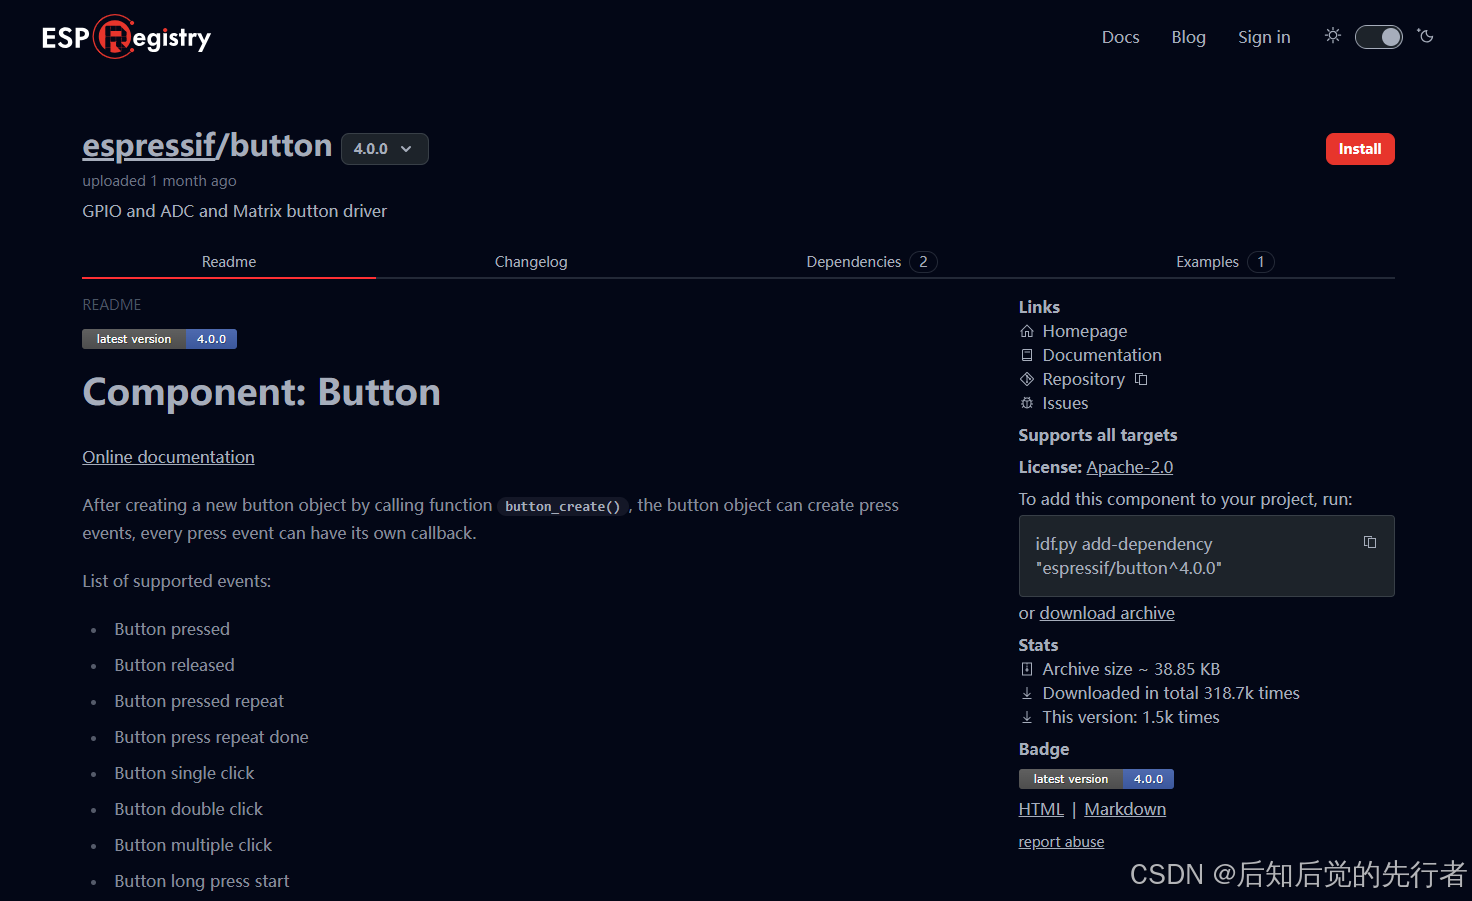Image resolution: width=1472 pixels, height=901 pixels.
Task: Click the espressif namespace link
Action: [149, 146]
